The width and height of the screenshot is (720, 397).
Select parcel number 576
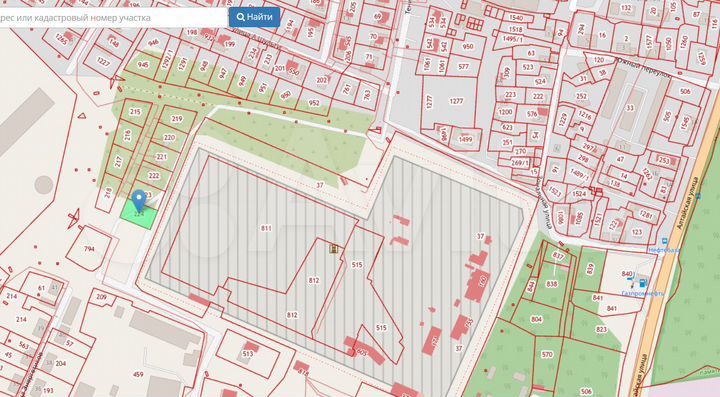pyautogui.click(x=532, y=114)
